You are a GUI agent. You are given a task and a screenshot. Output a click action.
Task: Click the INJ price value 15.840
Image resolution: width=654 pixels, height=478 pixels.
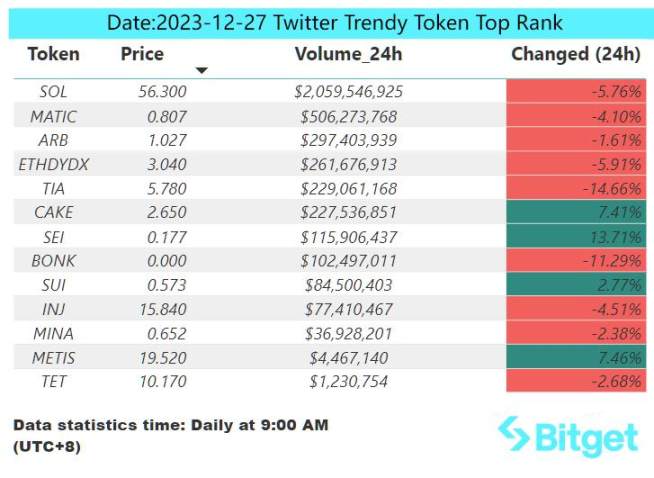coord(160,307)
